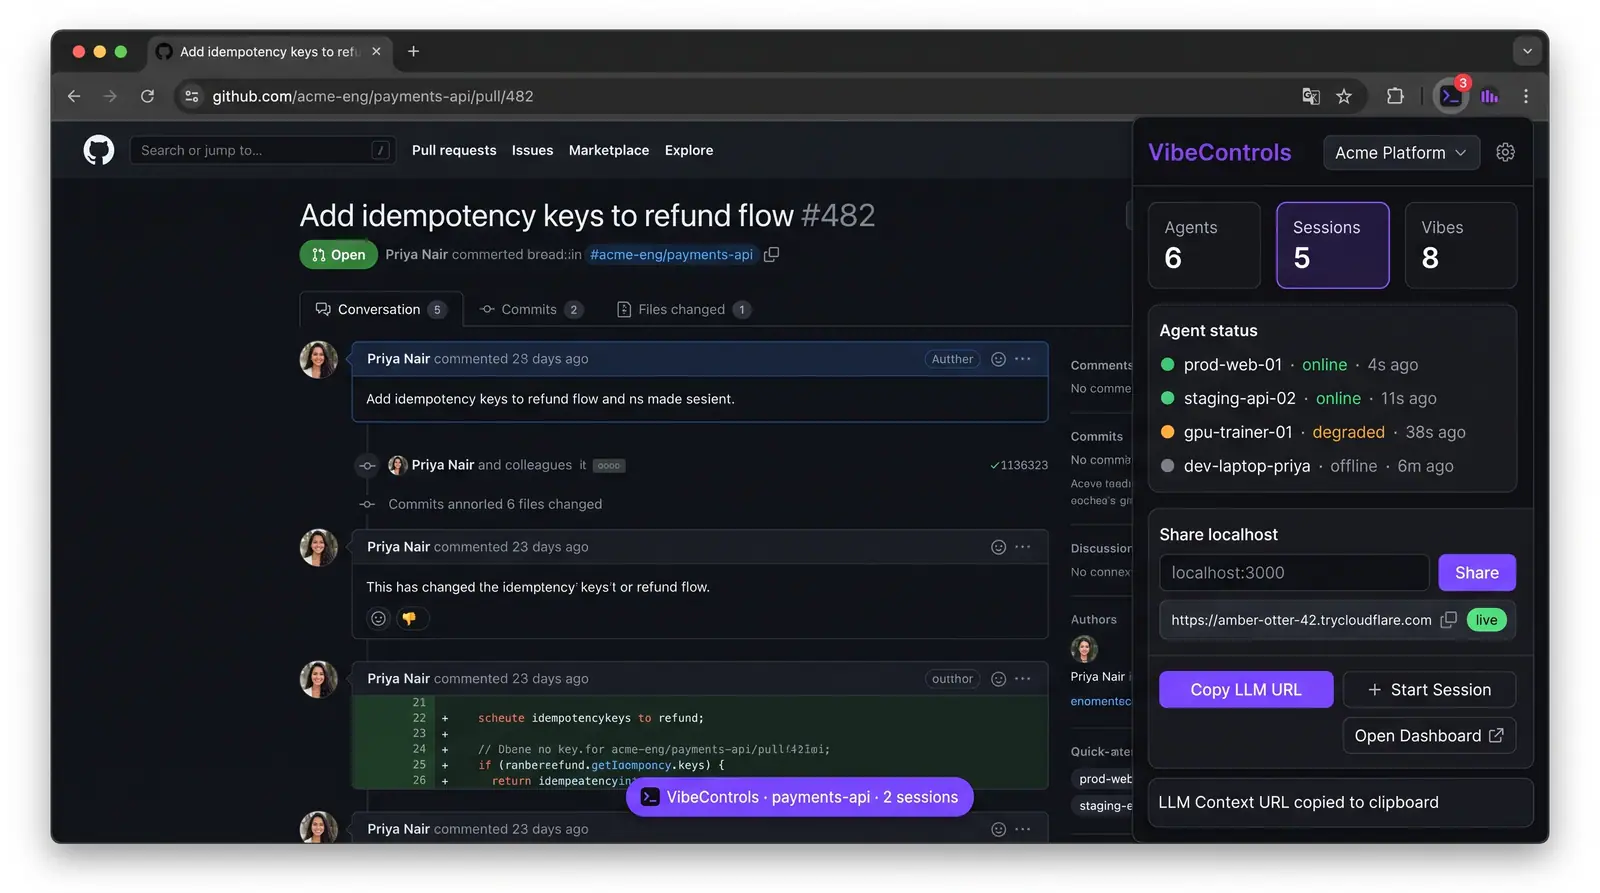Open Marketplace in GitHub nav

[609, 150]
